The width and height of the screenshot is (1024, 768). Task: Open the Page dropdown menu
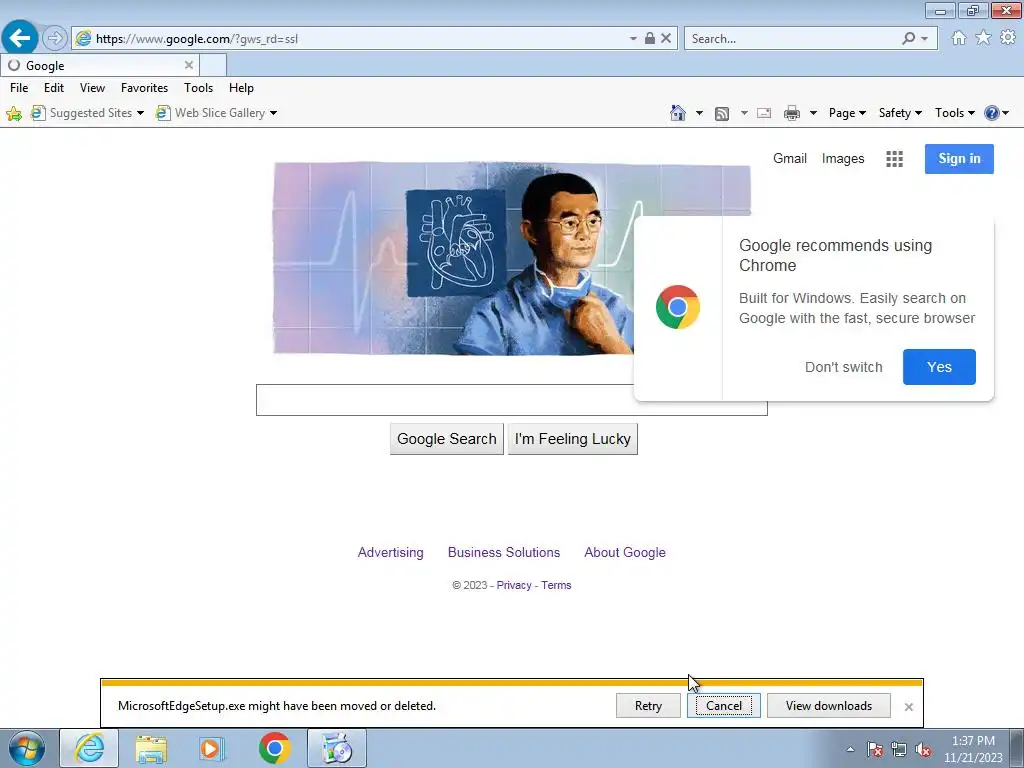(x=847, y=113)
